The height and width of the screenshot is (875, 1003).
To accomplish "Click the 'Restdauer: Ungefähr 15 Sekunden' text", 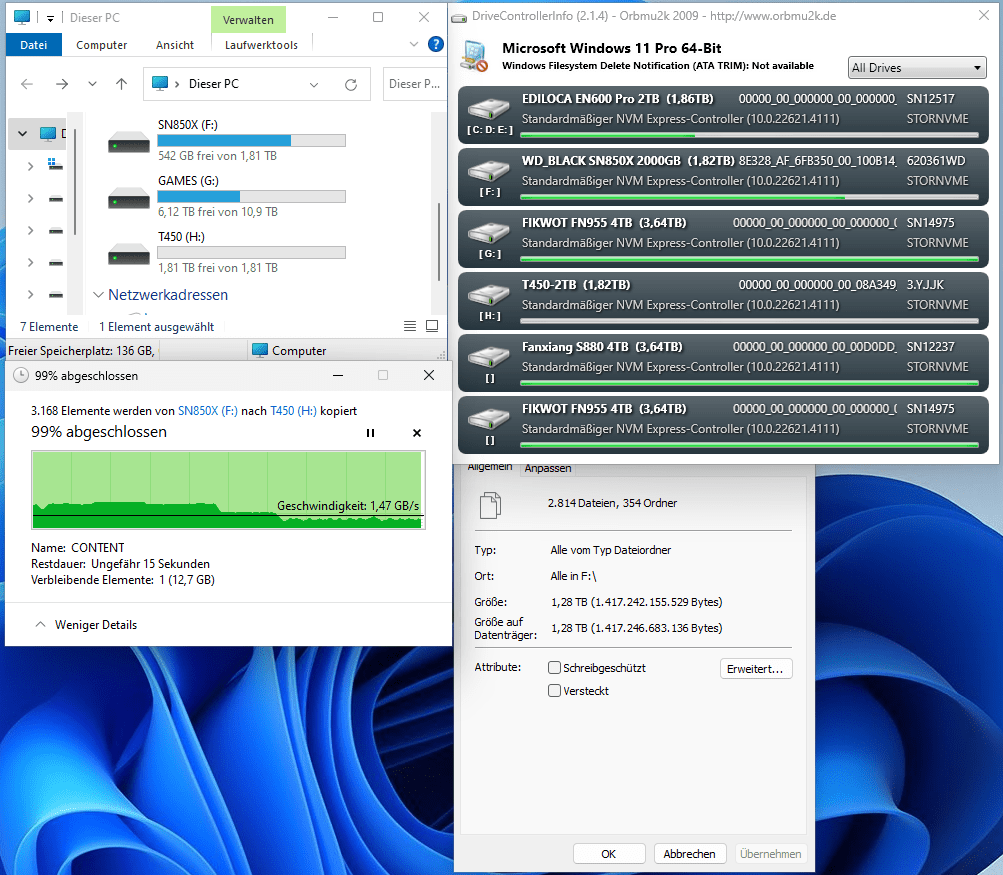I will 120,564.
